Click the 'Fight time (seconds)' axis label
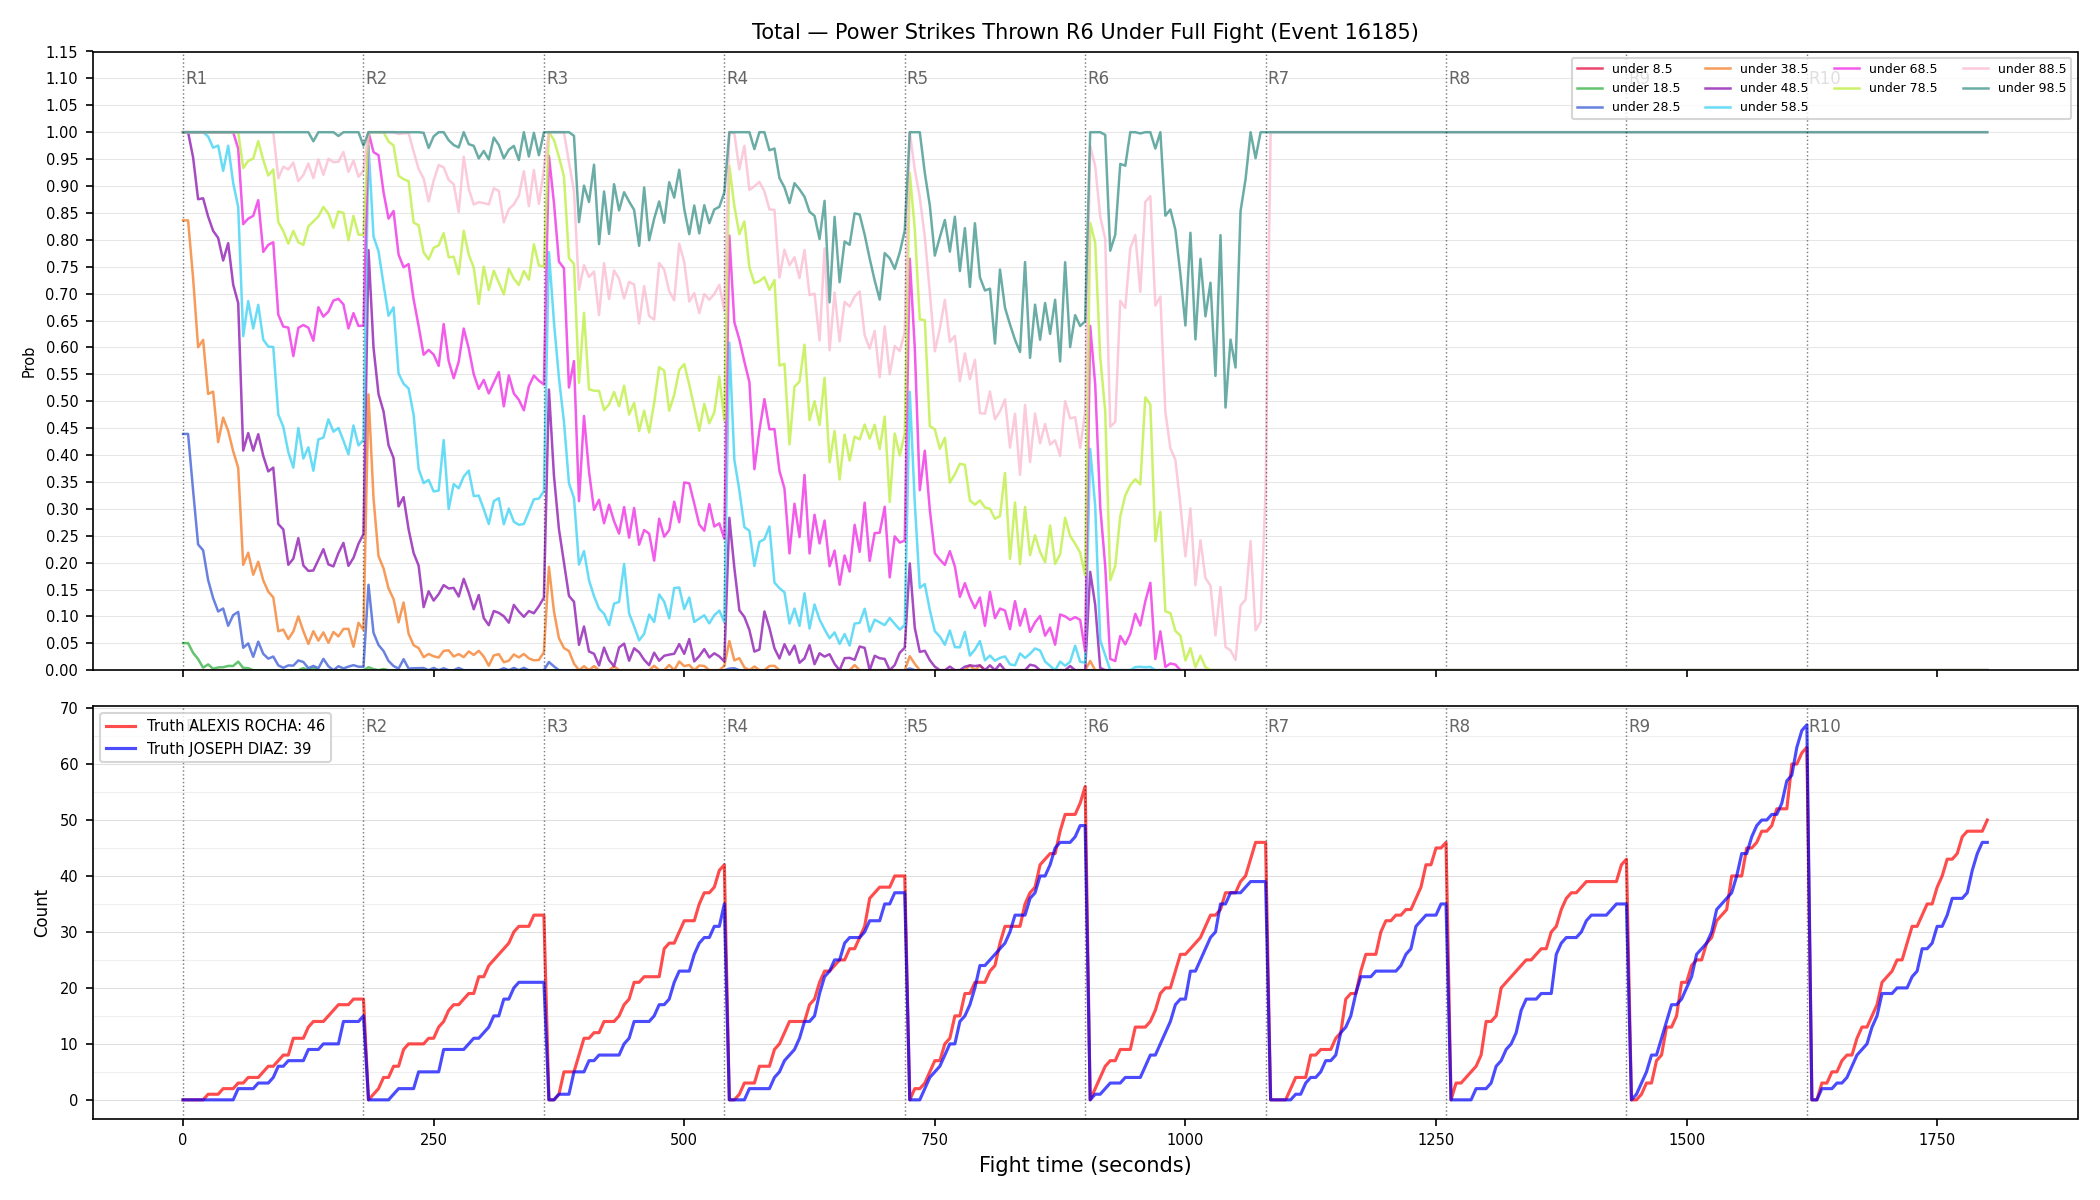 point(1085,1165)
